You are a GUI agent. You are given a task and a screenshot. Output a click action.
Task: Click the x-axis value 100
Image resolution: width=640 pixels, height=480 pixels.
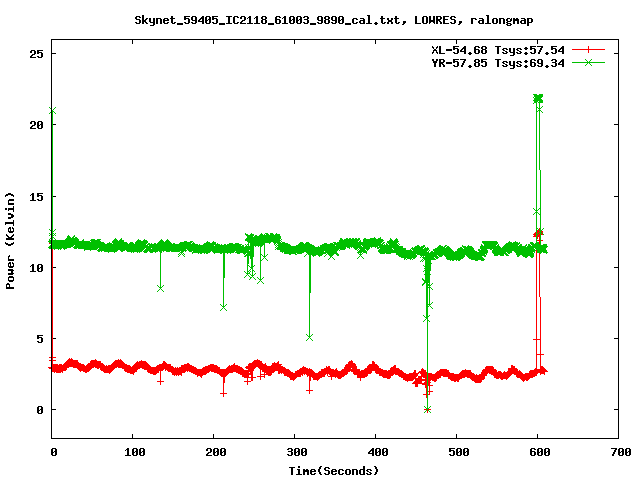coord(135,452)
